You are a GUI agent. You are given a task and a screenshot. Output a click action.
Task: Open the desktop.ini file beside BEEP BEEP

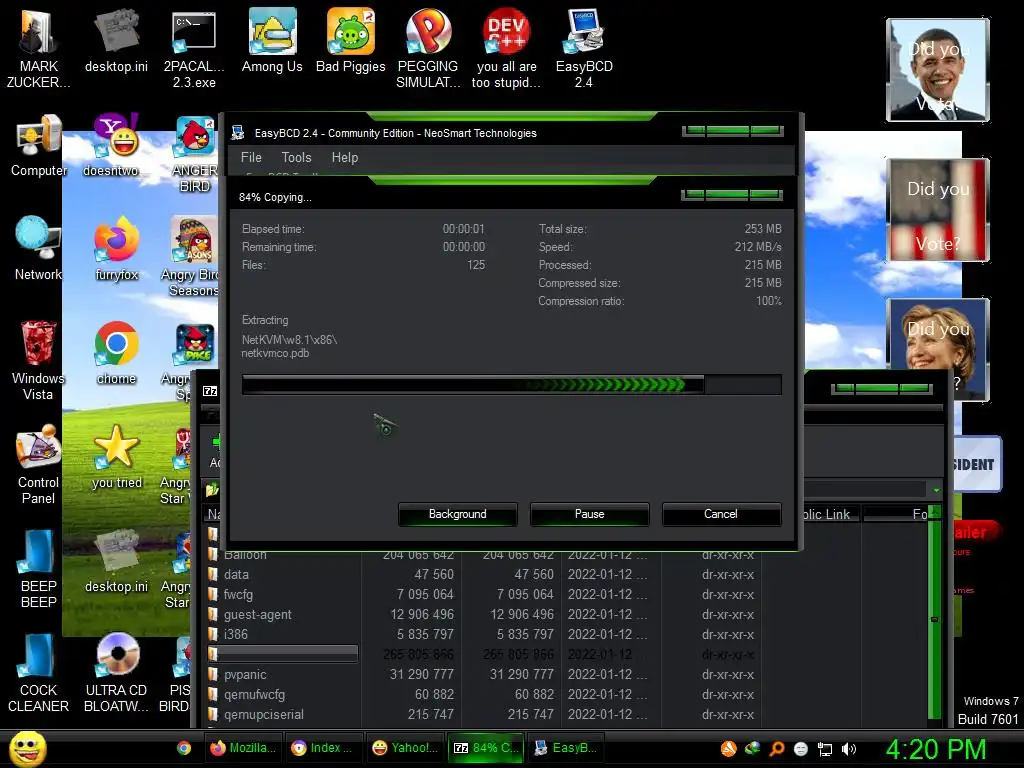pyautogui.click(x=116, y=562)
